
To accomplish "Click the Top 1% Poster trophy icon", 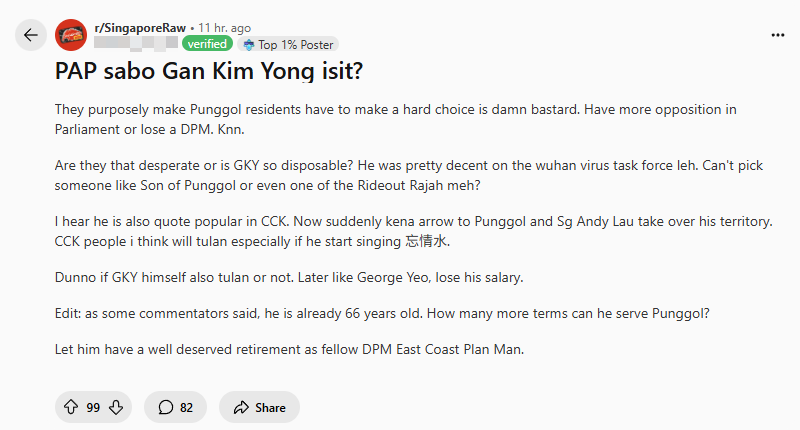I will [249, 44].
